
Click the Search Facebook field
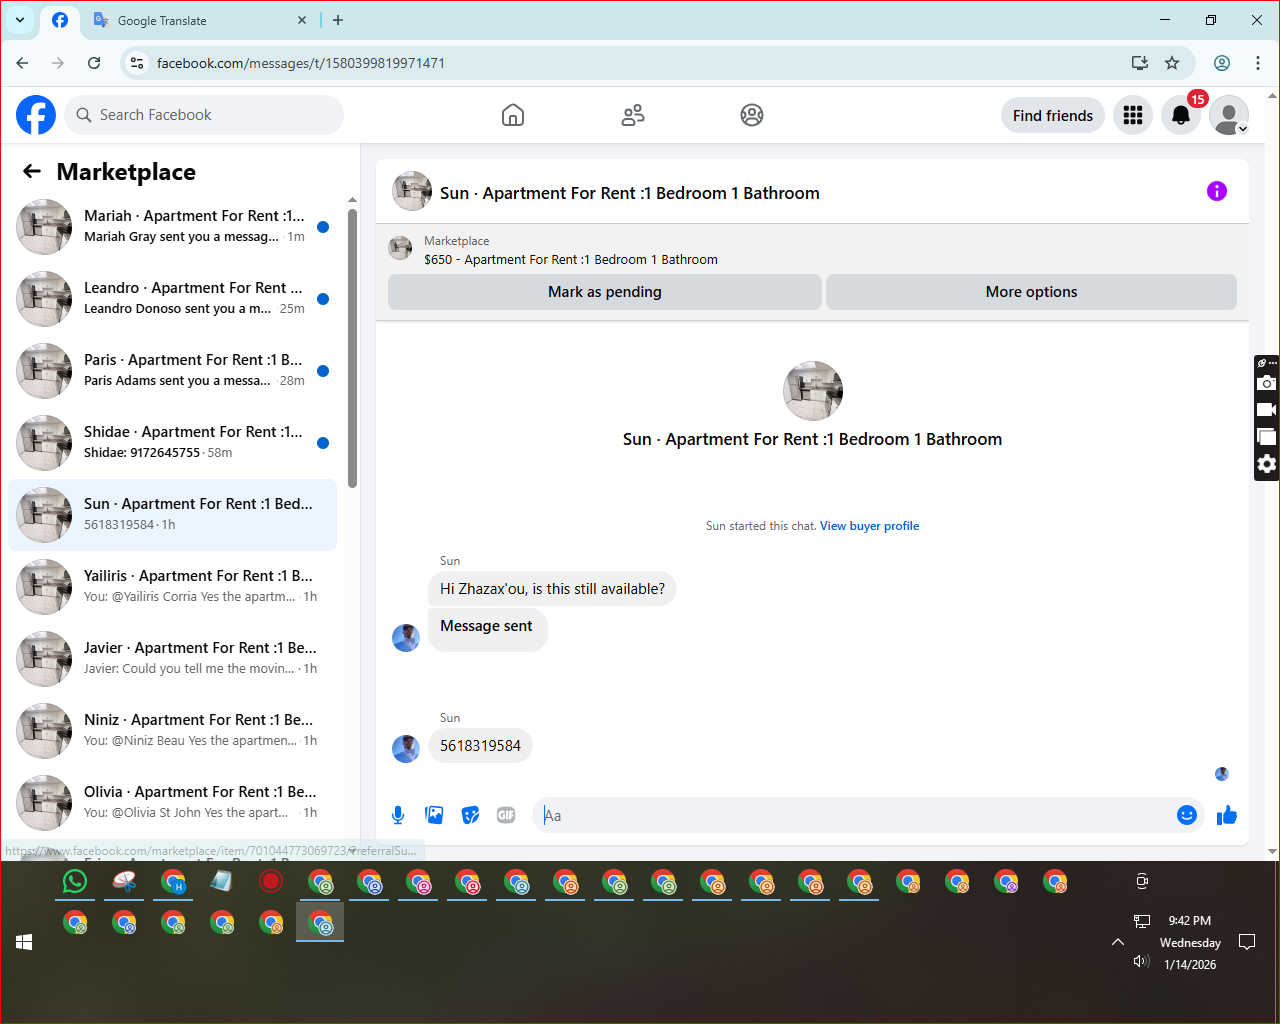click(x=204, y=115)
